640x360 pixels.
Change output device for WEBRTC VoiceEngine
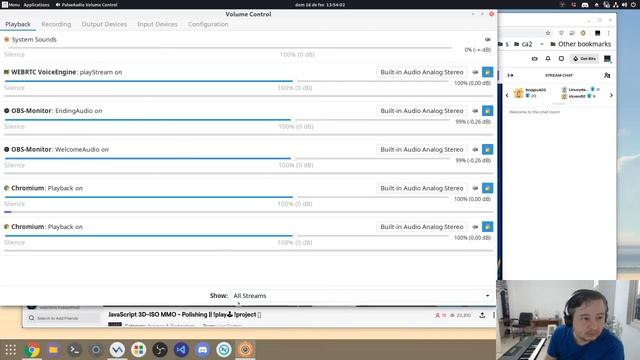tap(422, 72)
